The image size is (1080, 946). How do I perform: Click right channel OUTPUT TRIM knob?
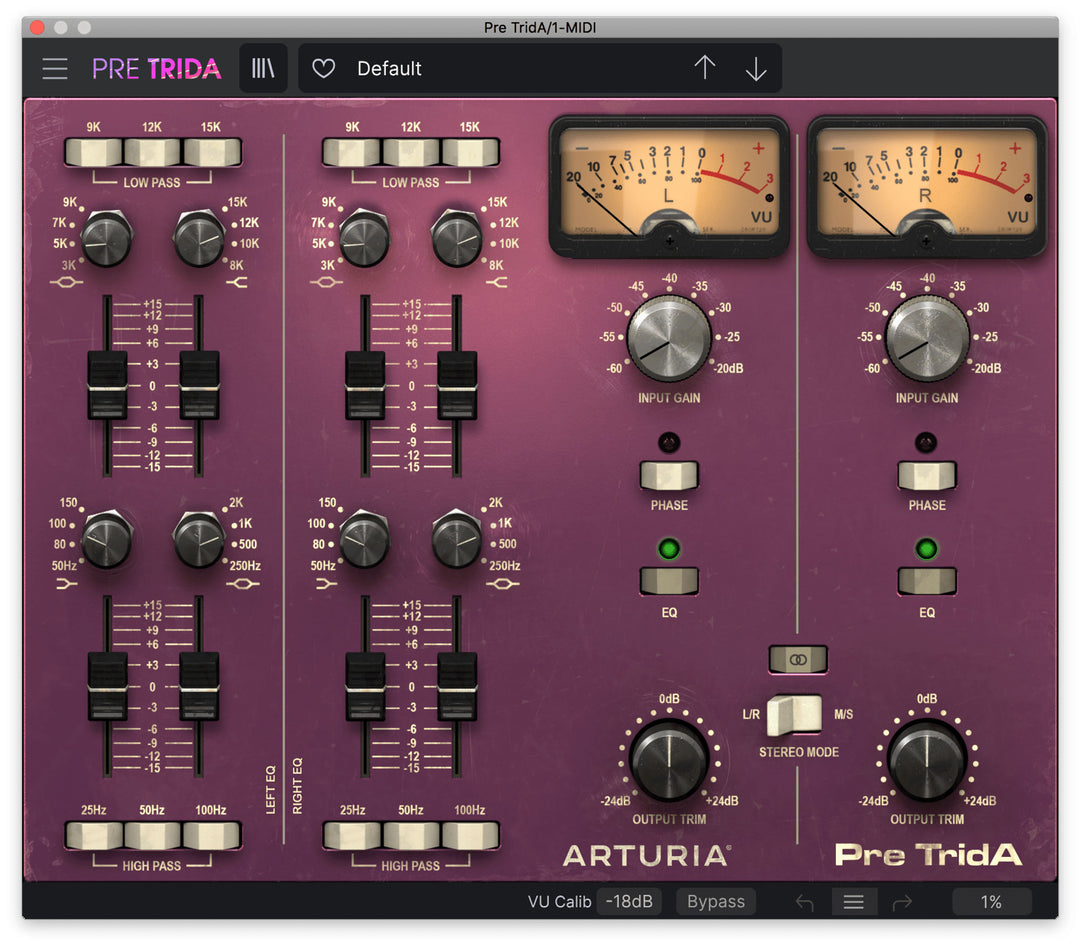coord(926,759)
